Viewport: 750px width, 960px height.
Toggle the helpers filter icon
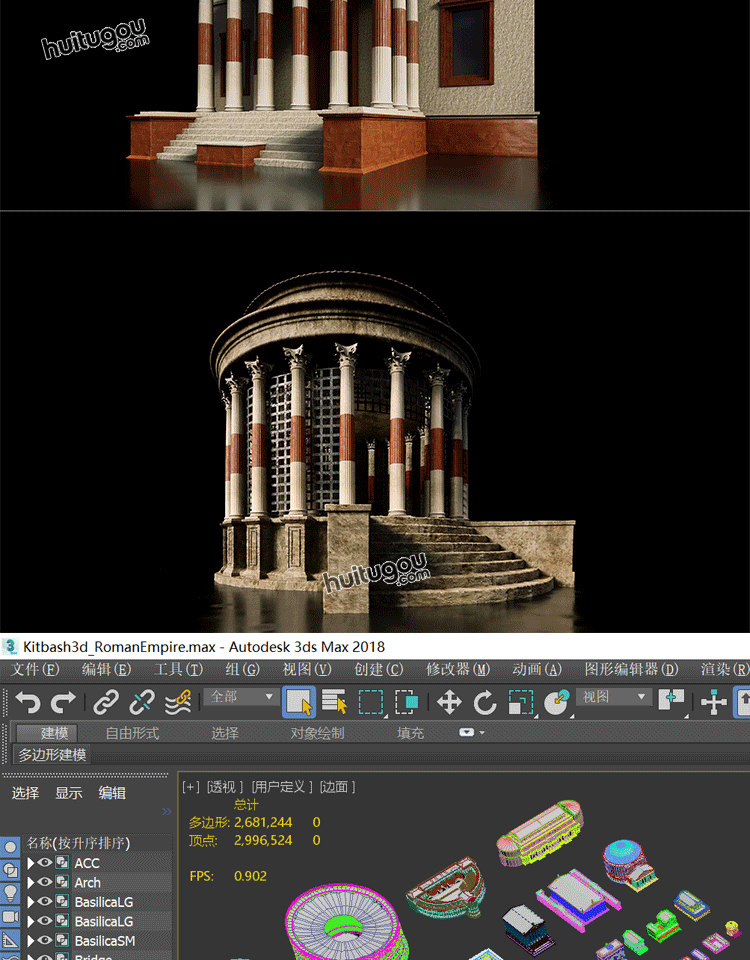click(x=10, y=940)
